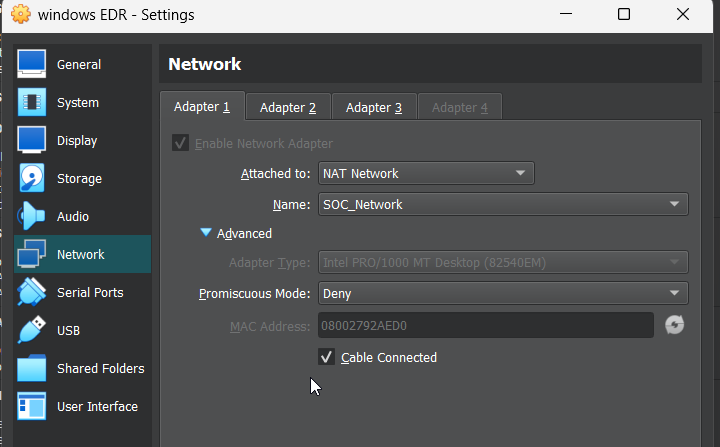Open User Interface settings icon

click(32, 407)
